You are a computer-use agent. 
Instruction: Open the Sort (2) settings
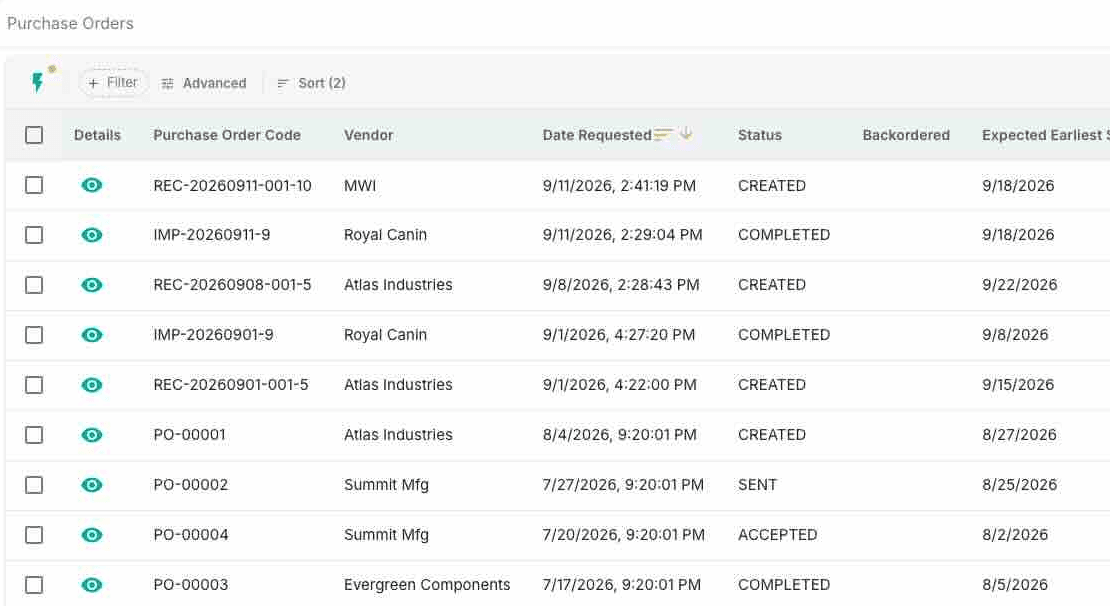point(311,83)
